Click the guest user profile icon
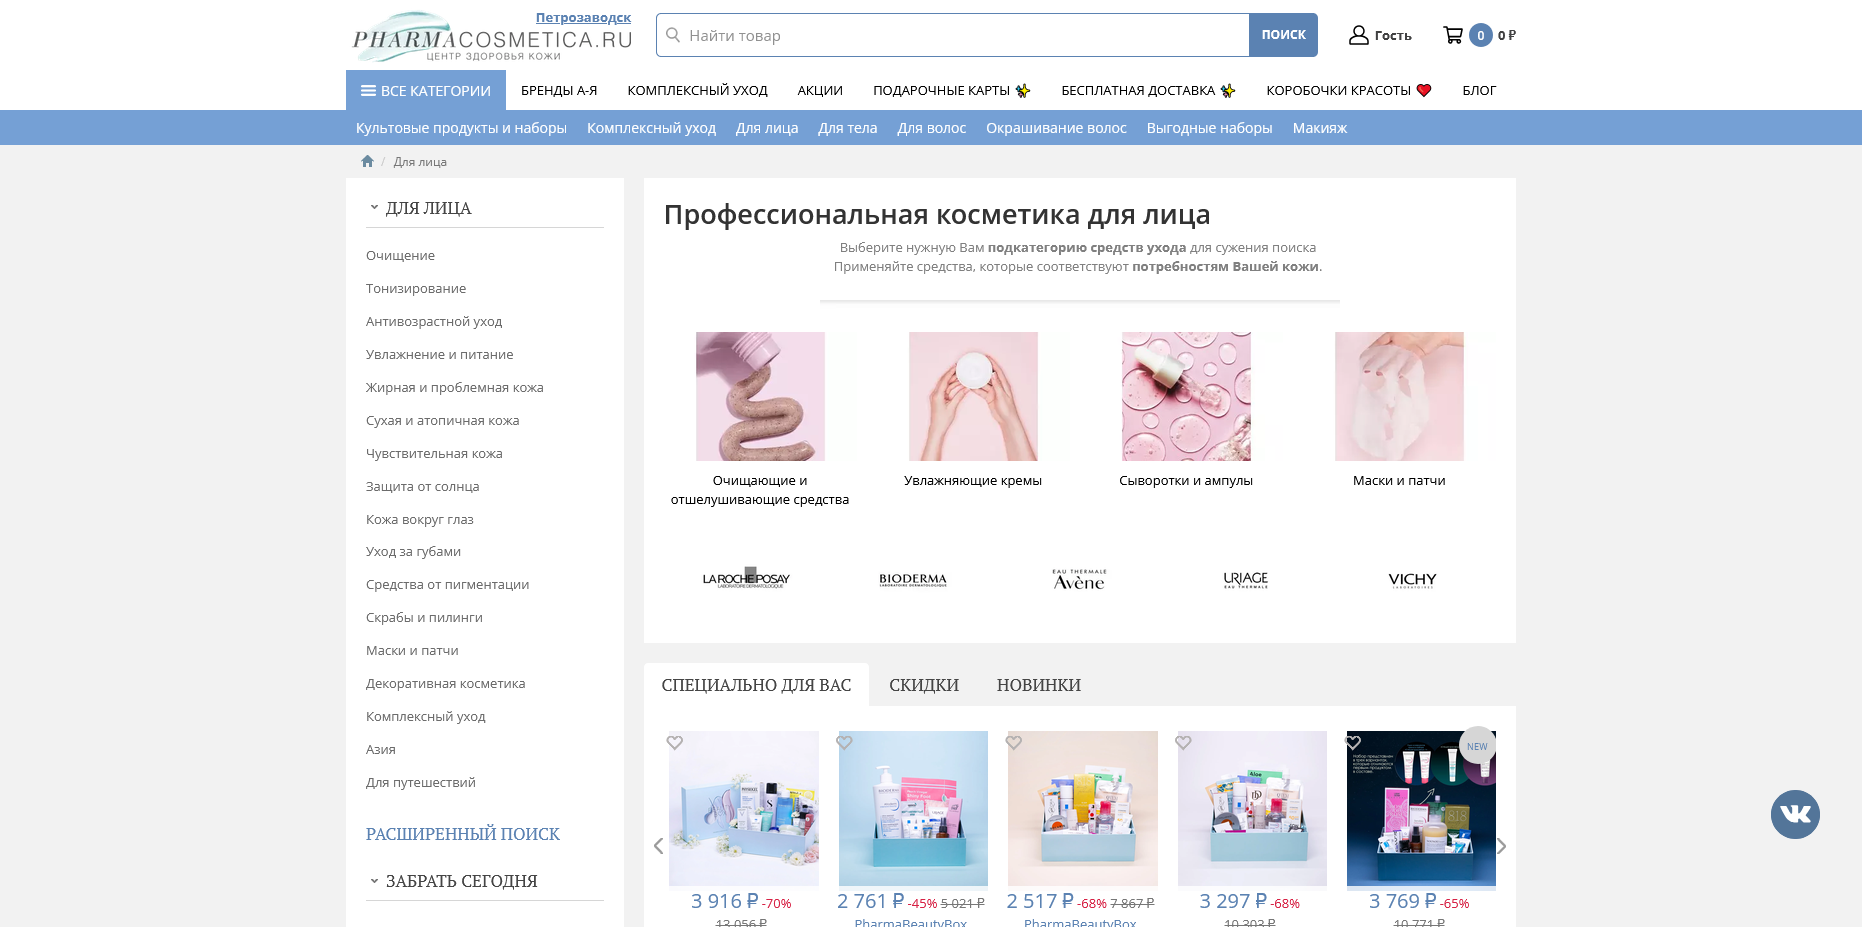Viewport: 1862px width, 927px height. [1358, 35]
